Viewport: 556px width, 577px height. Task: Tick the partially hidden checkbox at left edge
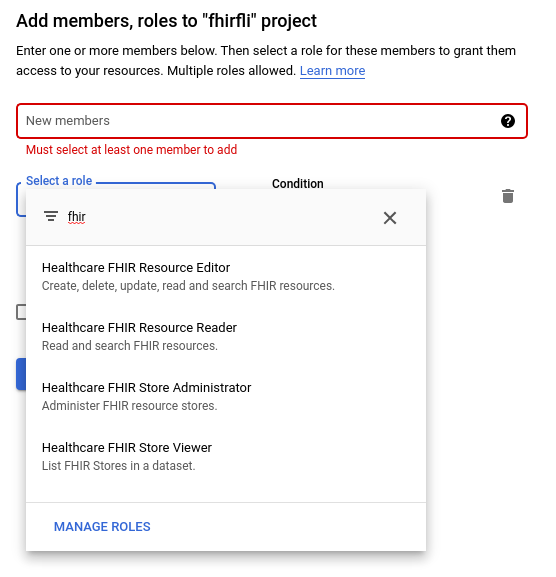click(x=21, y=312)
